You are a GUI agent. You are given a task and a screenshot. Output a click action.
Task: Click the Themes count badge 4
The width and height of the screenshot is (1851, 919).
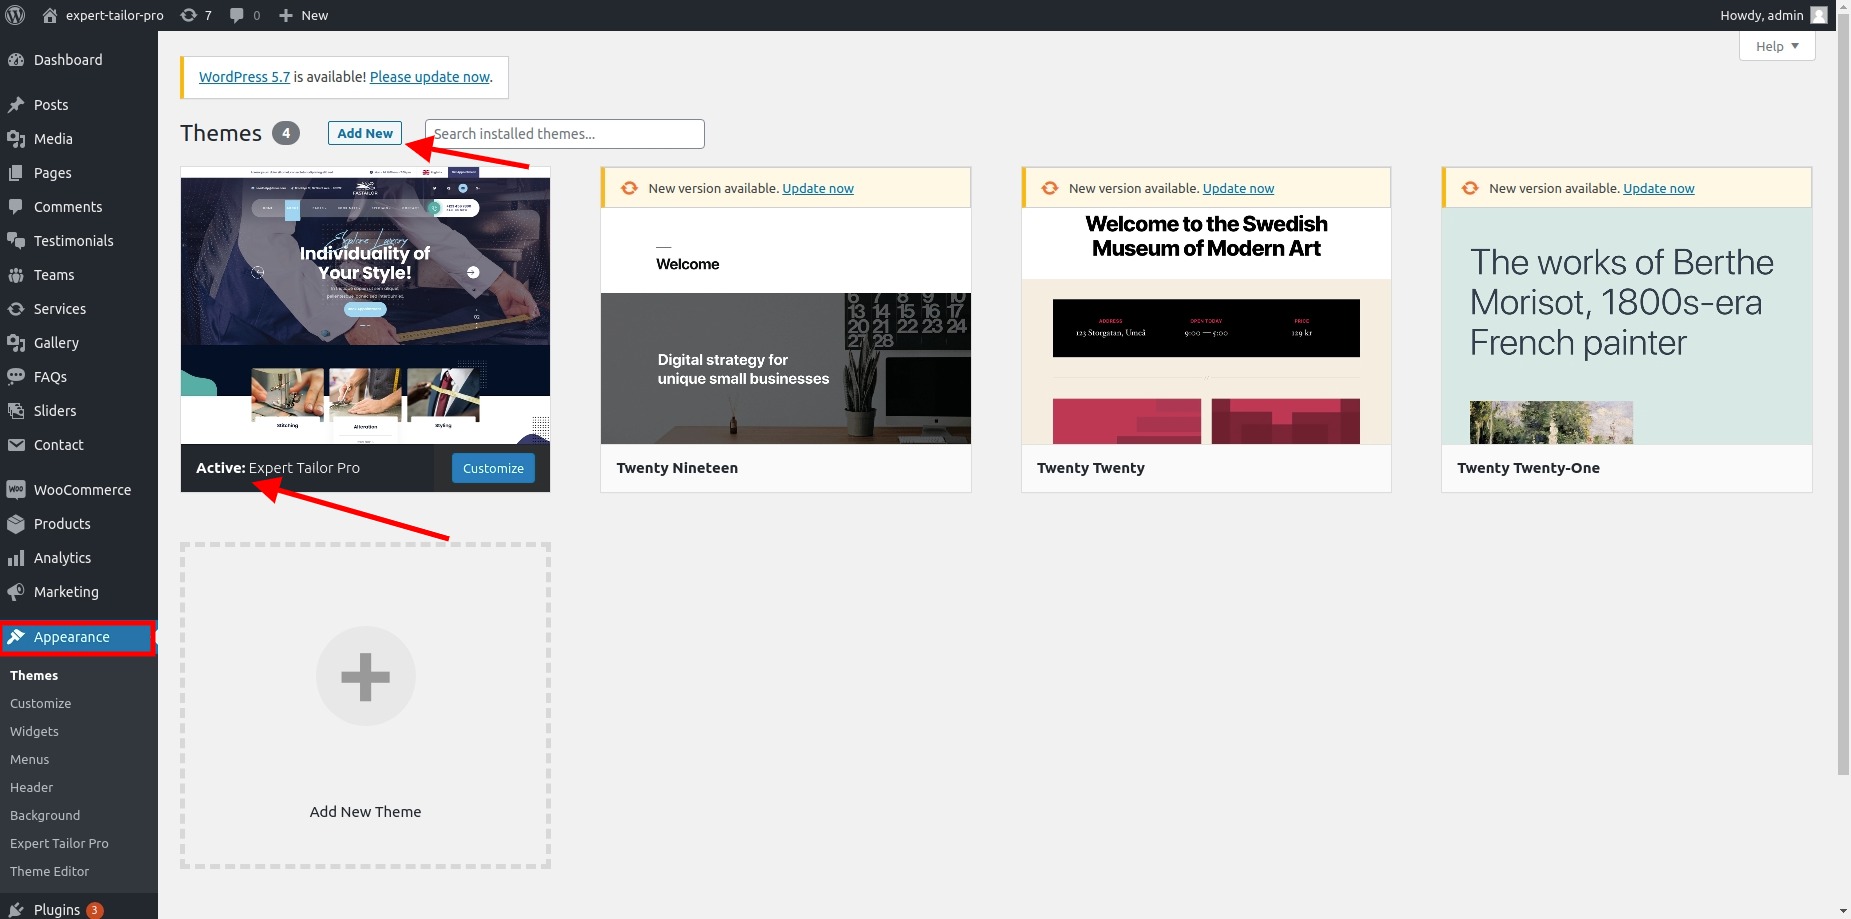286,133
